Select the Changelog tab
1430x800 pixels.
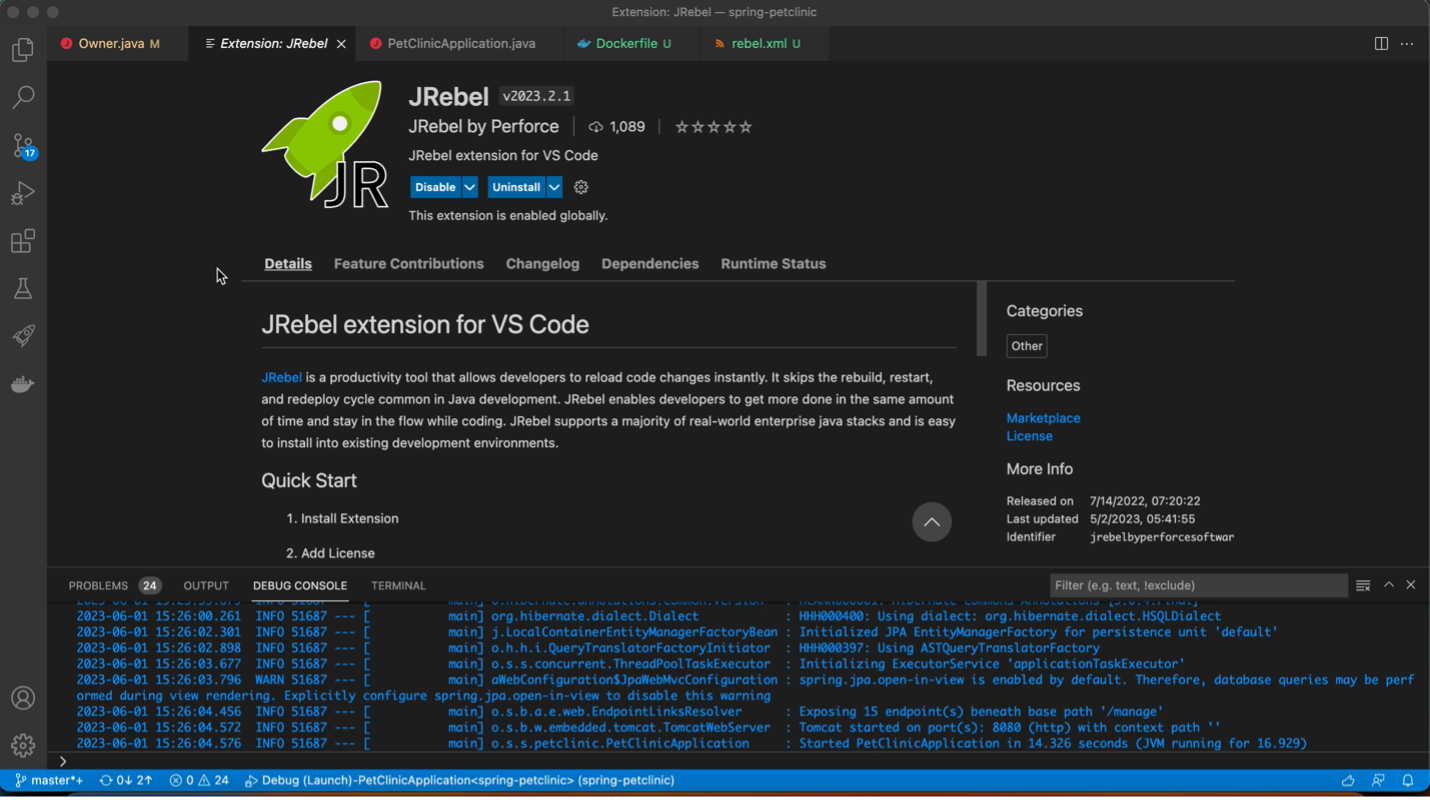542,264
